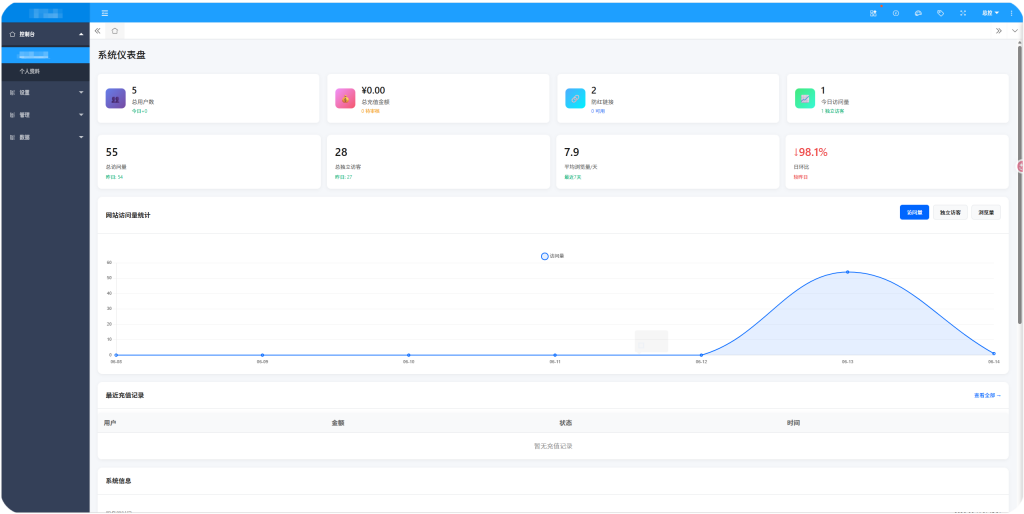Click the chart data point at 06.13
The height and width of the screenshot is (514, 1024).
848,272
